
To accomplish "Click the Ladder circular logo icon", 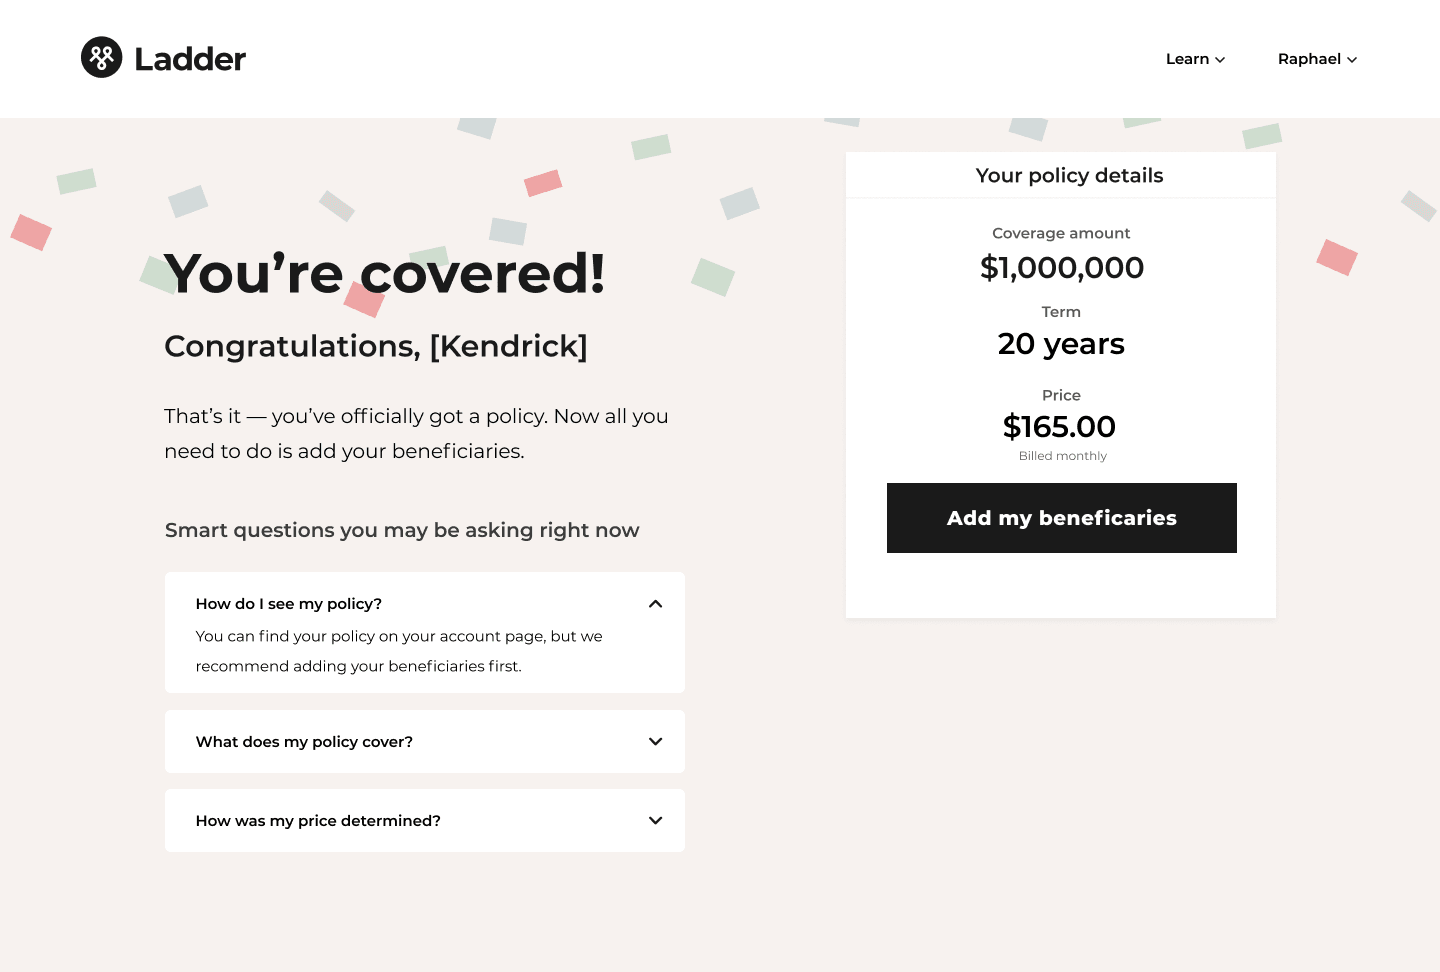I will 101,58.
